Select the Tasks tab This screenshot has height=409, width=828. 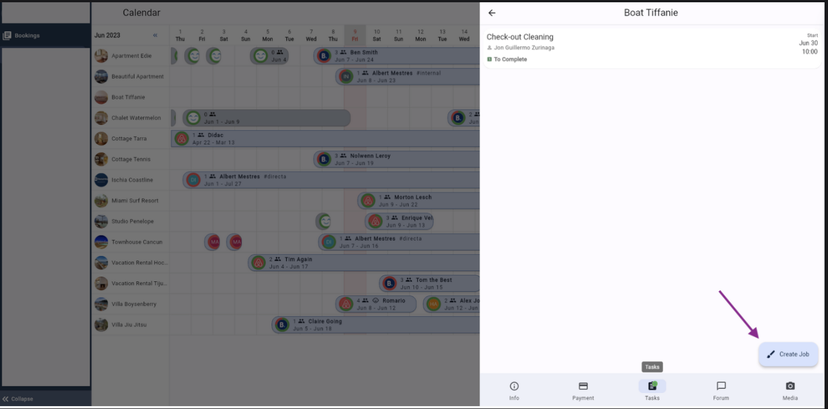click(x=652, y=391)
